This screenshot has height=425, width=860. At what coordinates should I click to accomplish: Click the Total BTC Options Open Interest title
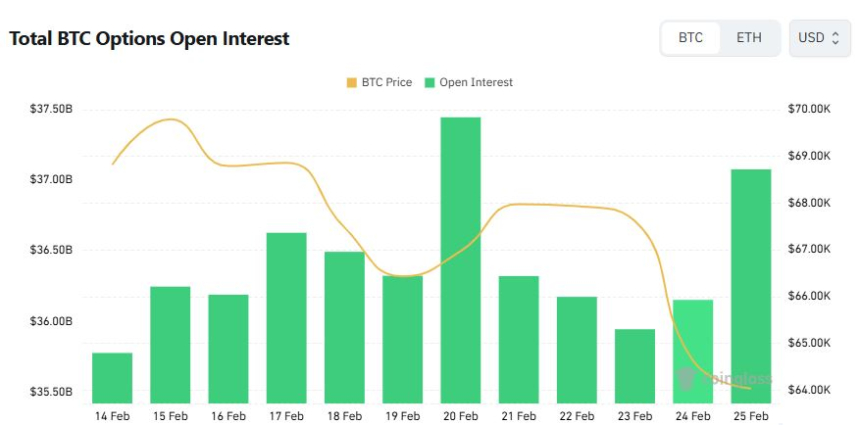[x=149, y=39]
